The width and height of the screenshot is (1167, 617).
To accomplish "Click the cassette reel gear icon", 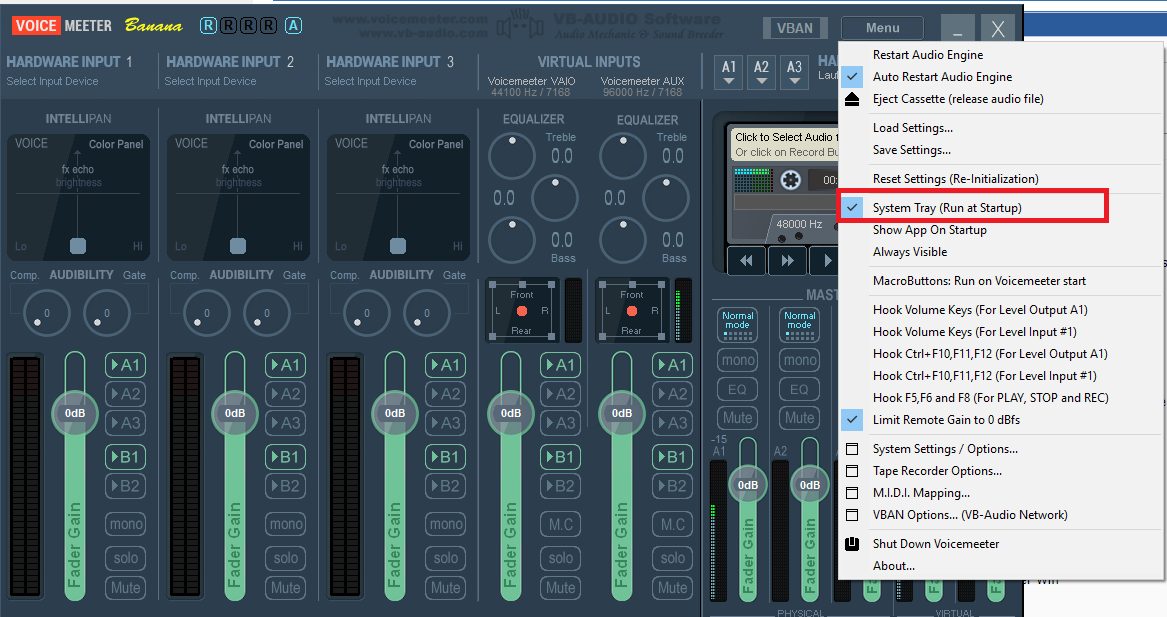I will point(790,180).
